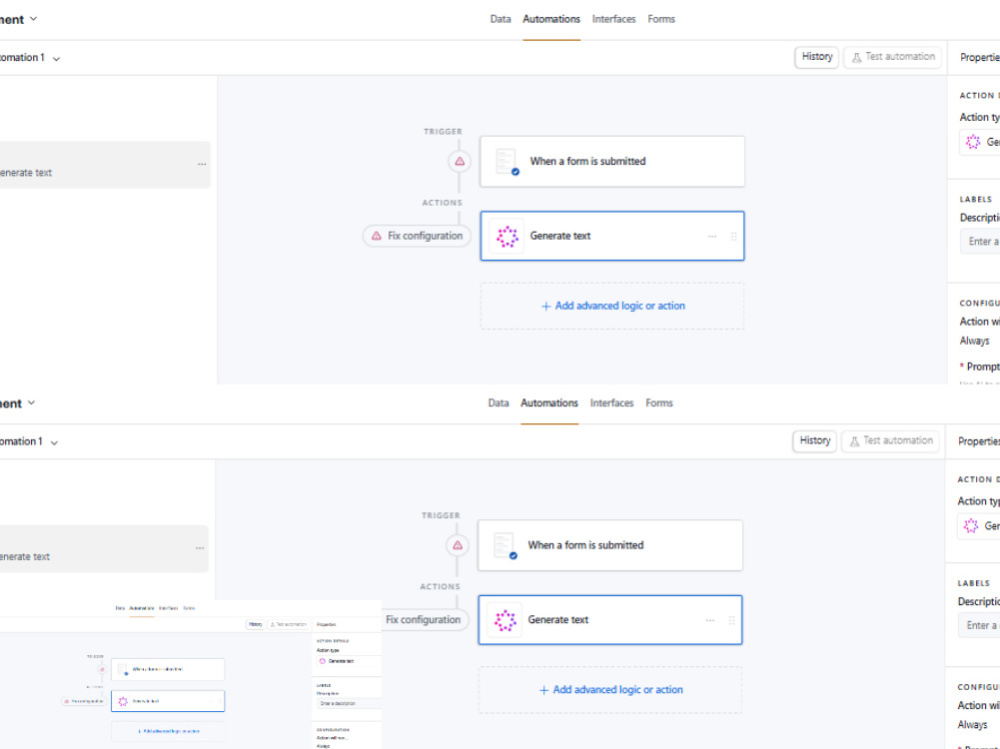
Task: Click the History button in the top copy
Action: (x=816, y=57)
